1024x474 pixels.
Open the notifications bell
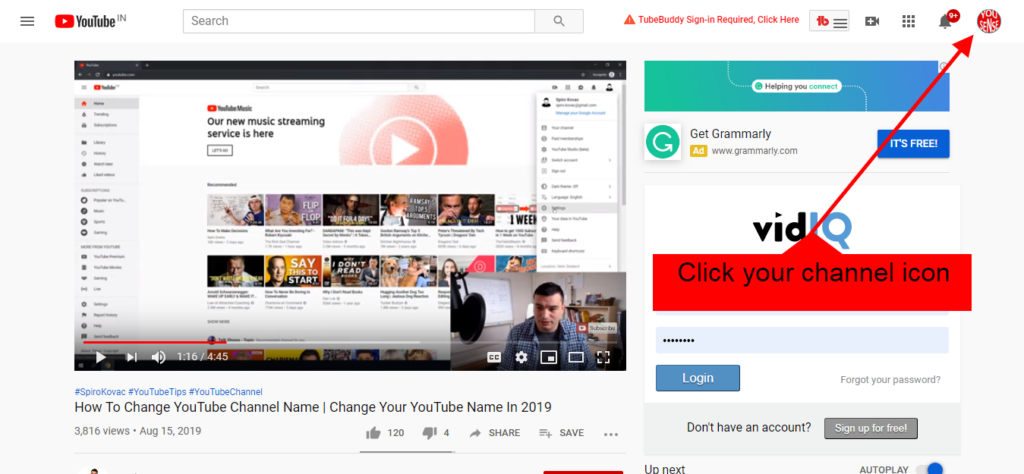(x=945, y=21)
